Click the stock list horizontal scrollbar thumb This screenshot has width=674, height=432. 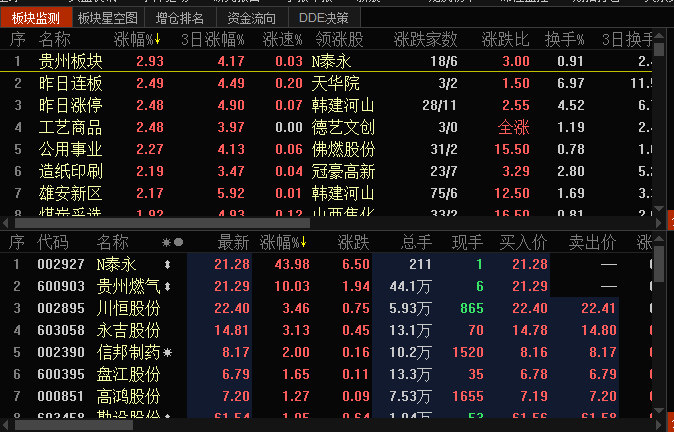click(x=74, y=425)
